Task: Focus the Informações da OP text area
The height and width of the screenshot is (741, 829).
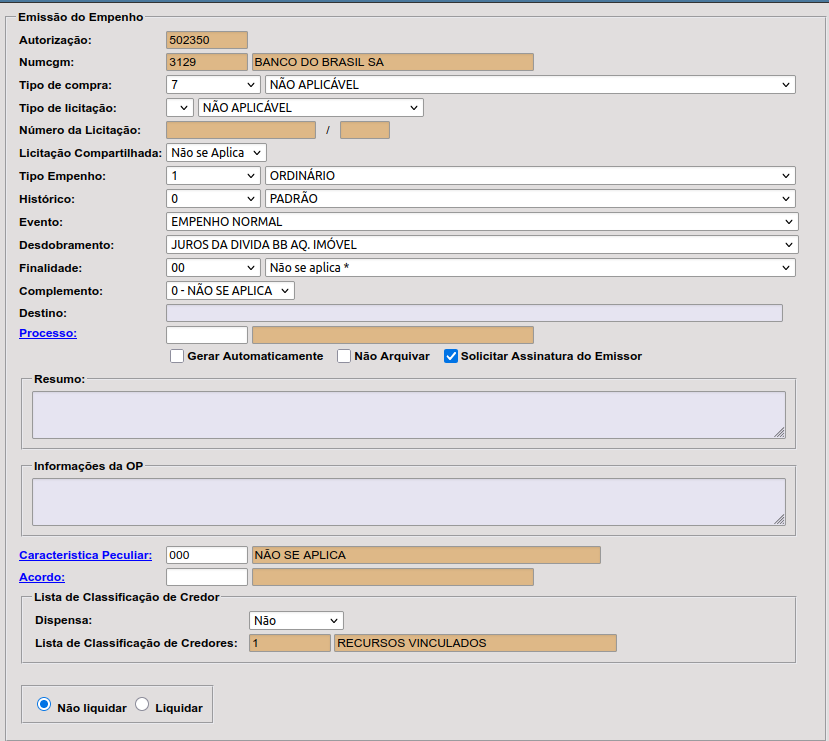Action: (408, 502)
